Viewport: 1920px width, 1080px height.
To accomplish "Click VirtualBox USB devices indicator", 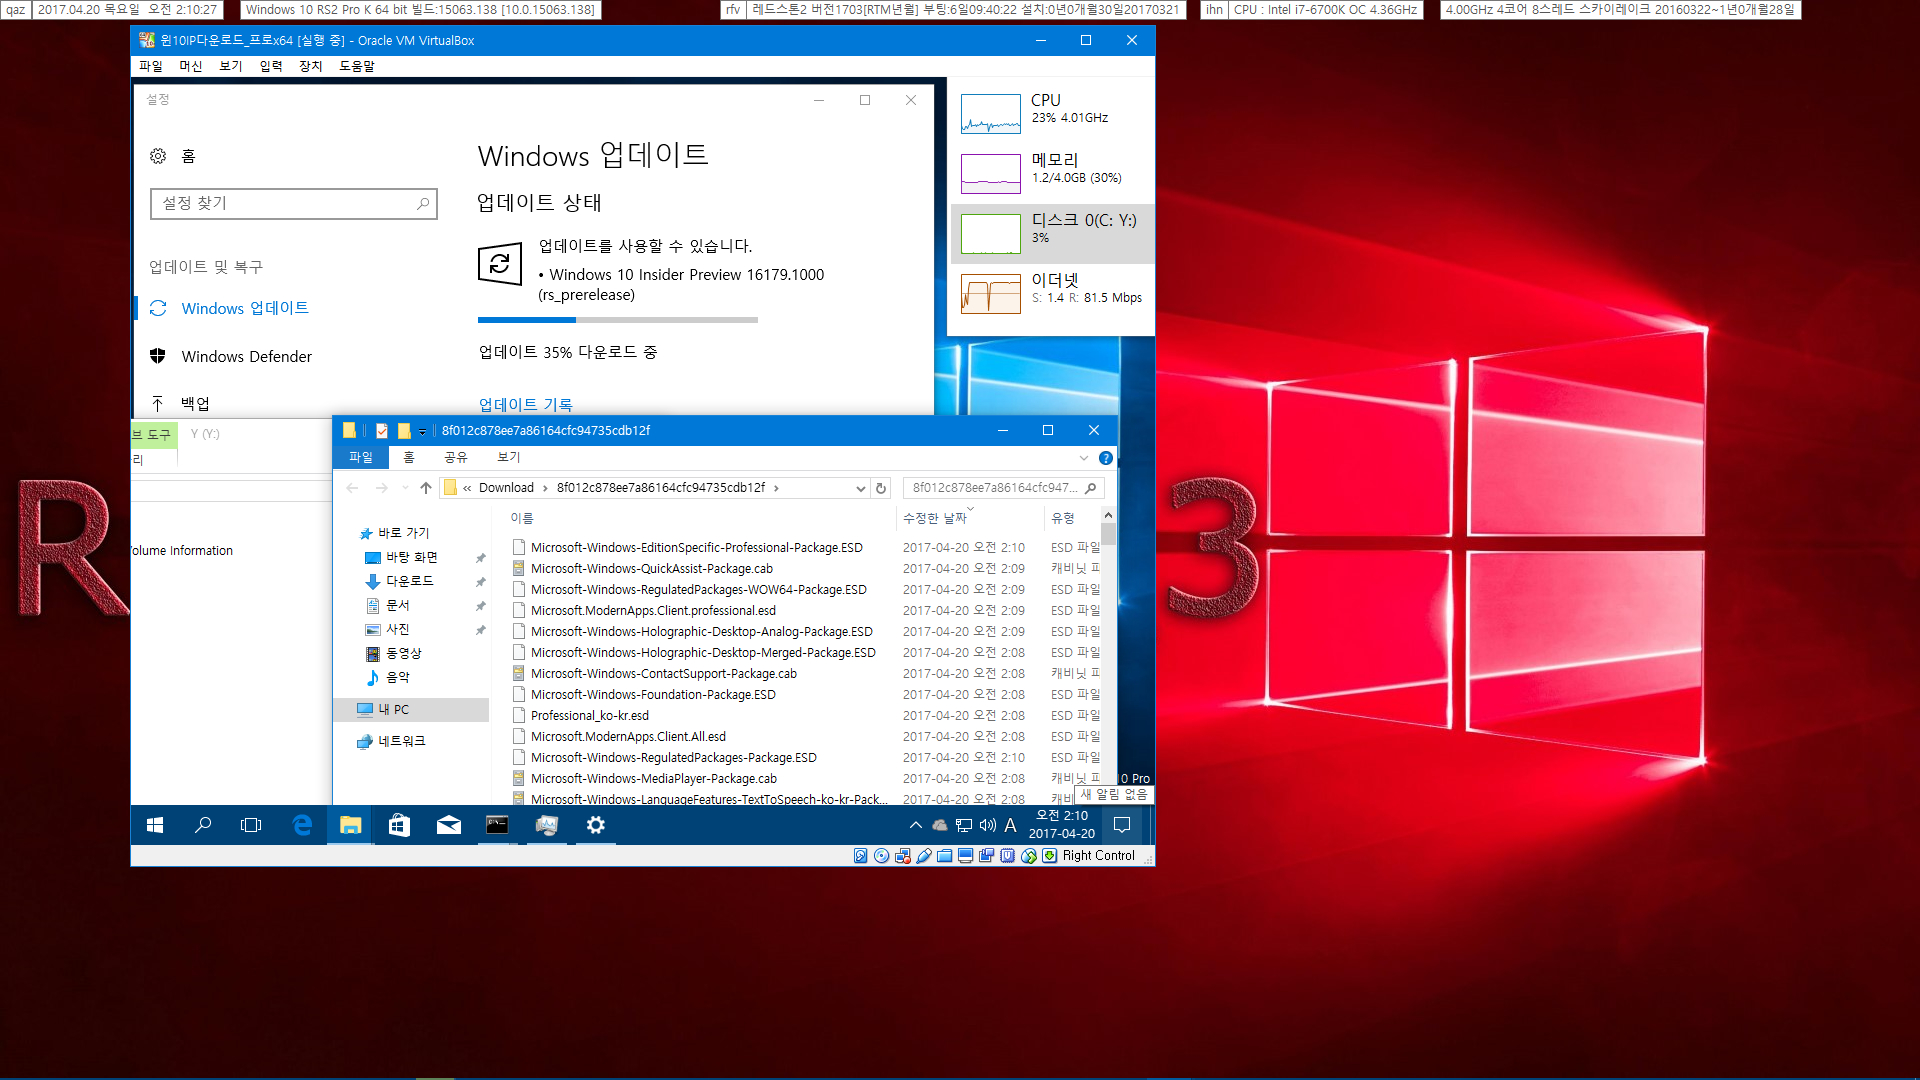I will (x=923, y=856).
